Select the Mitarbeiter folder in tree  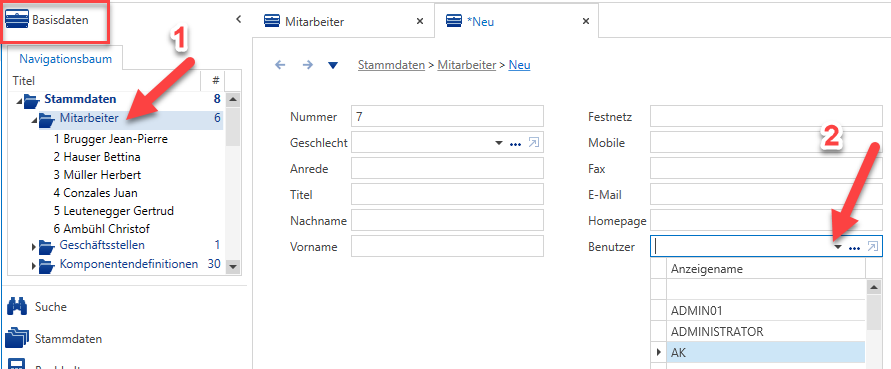click(89, 118)
